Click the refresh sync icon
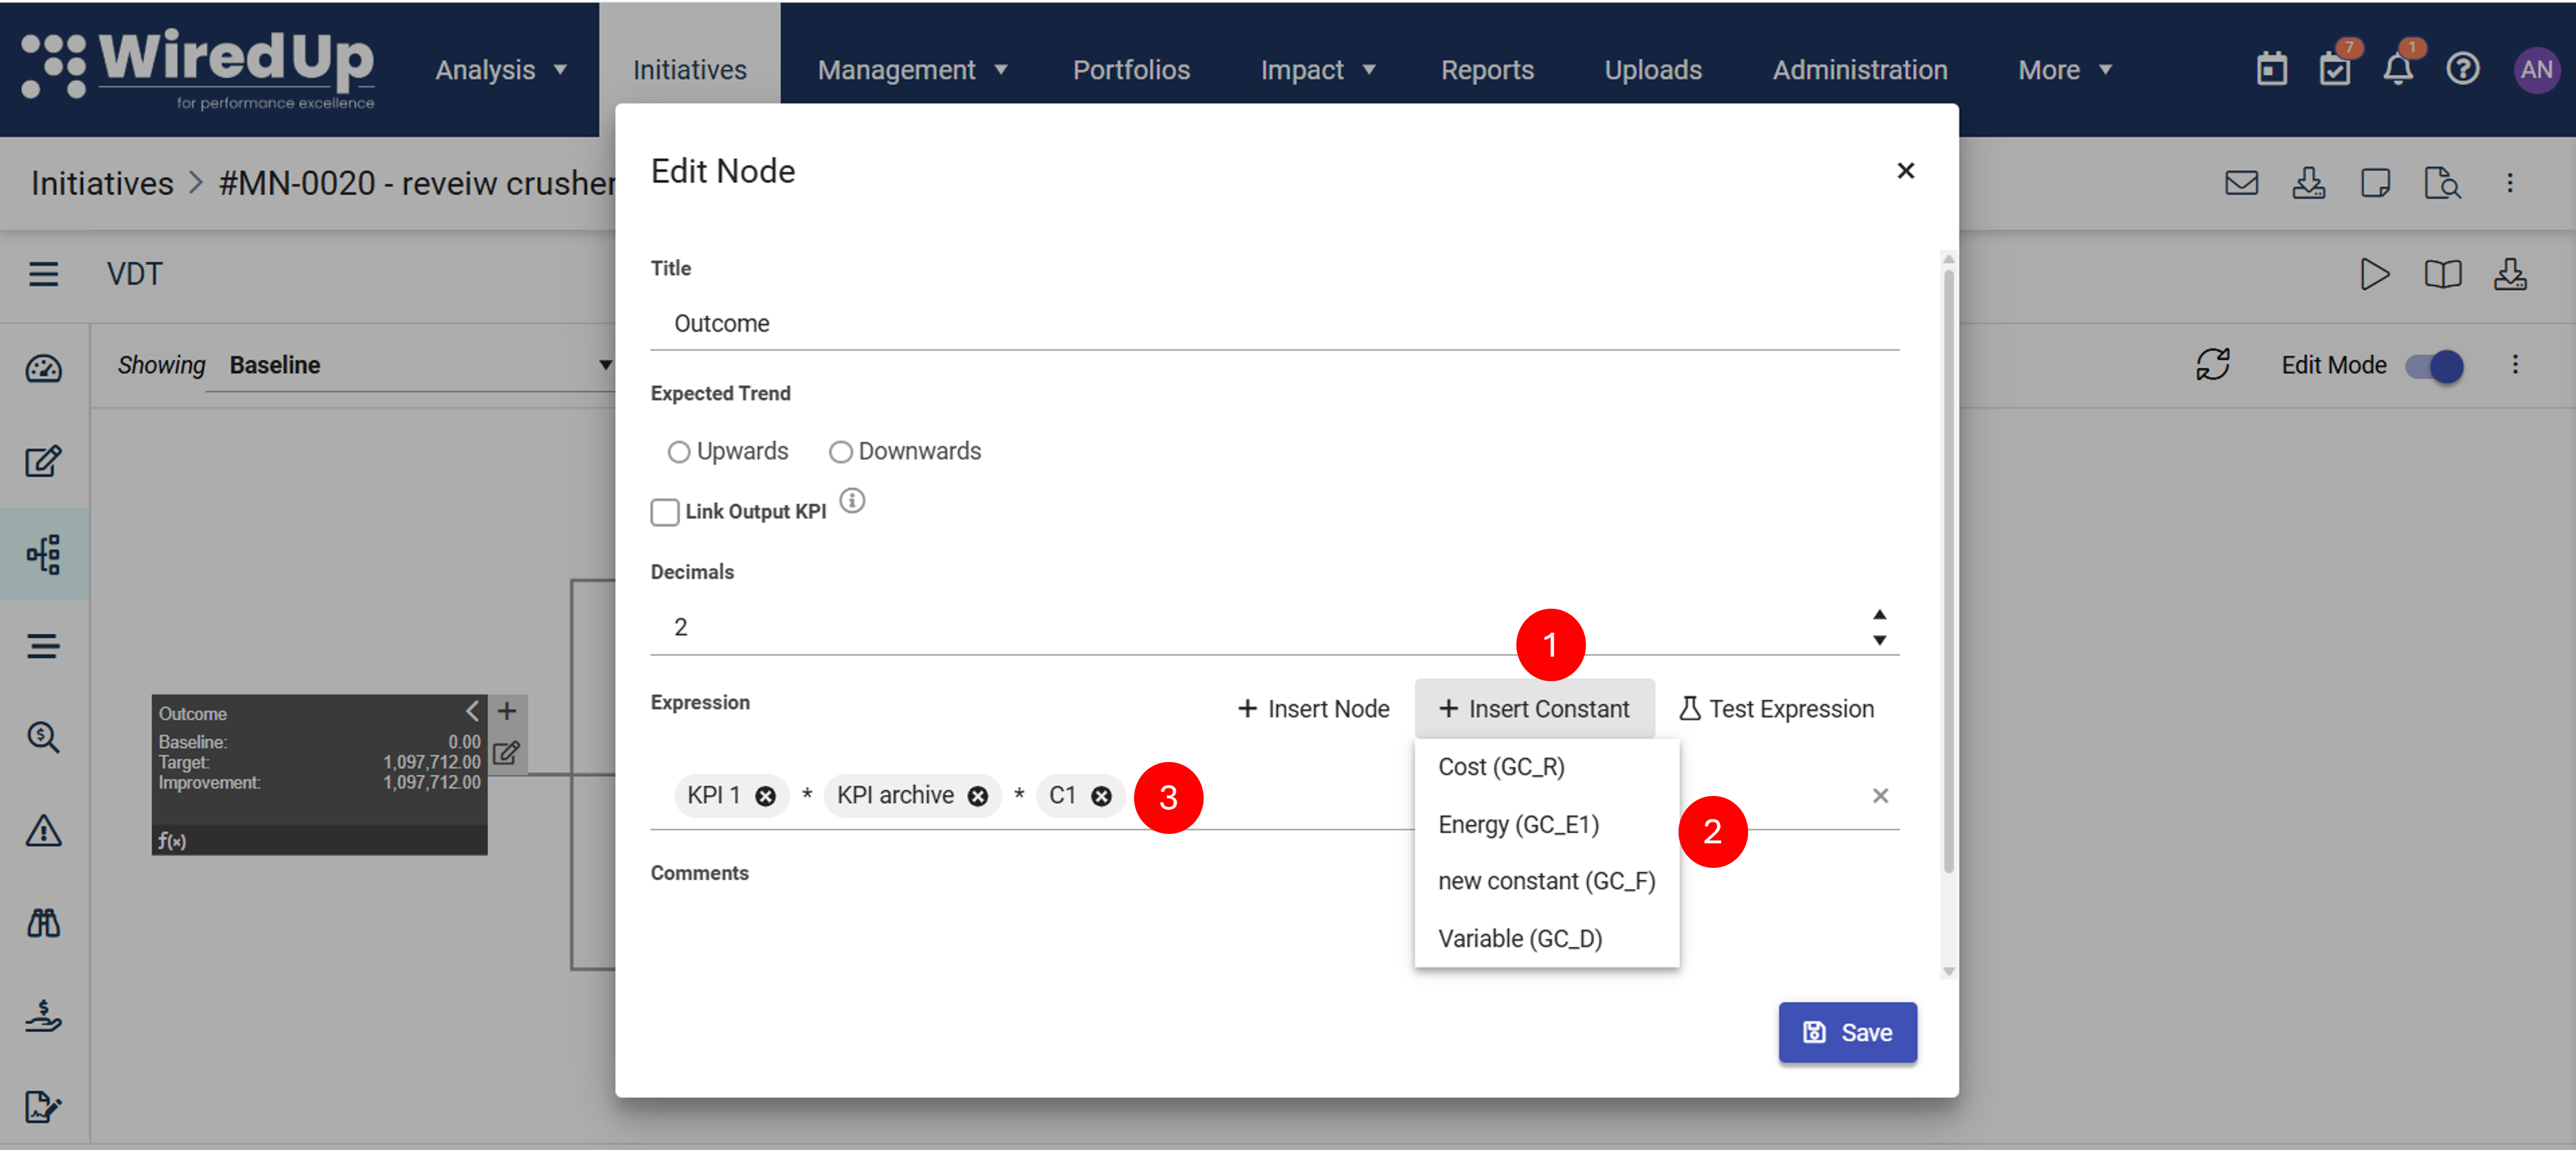 (2212, 365)
